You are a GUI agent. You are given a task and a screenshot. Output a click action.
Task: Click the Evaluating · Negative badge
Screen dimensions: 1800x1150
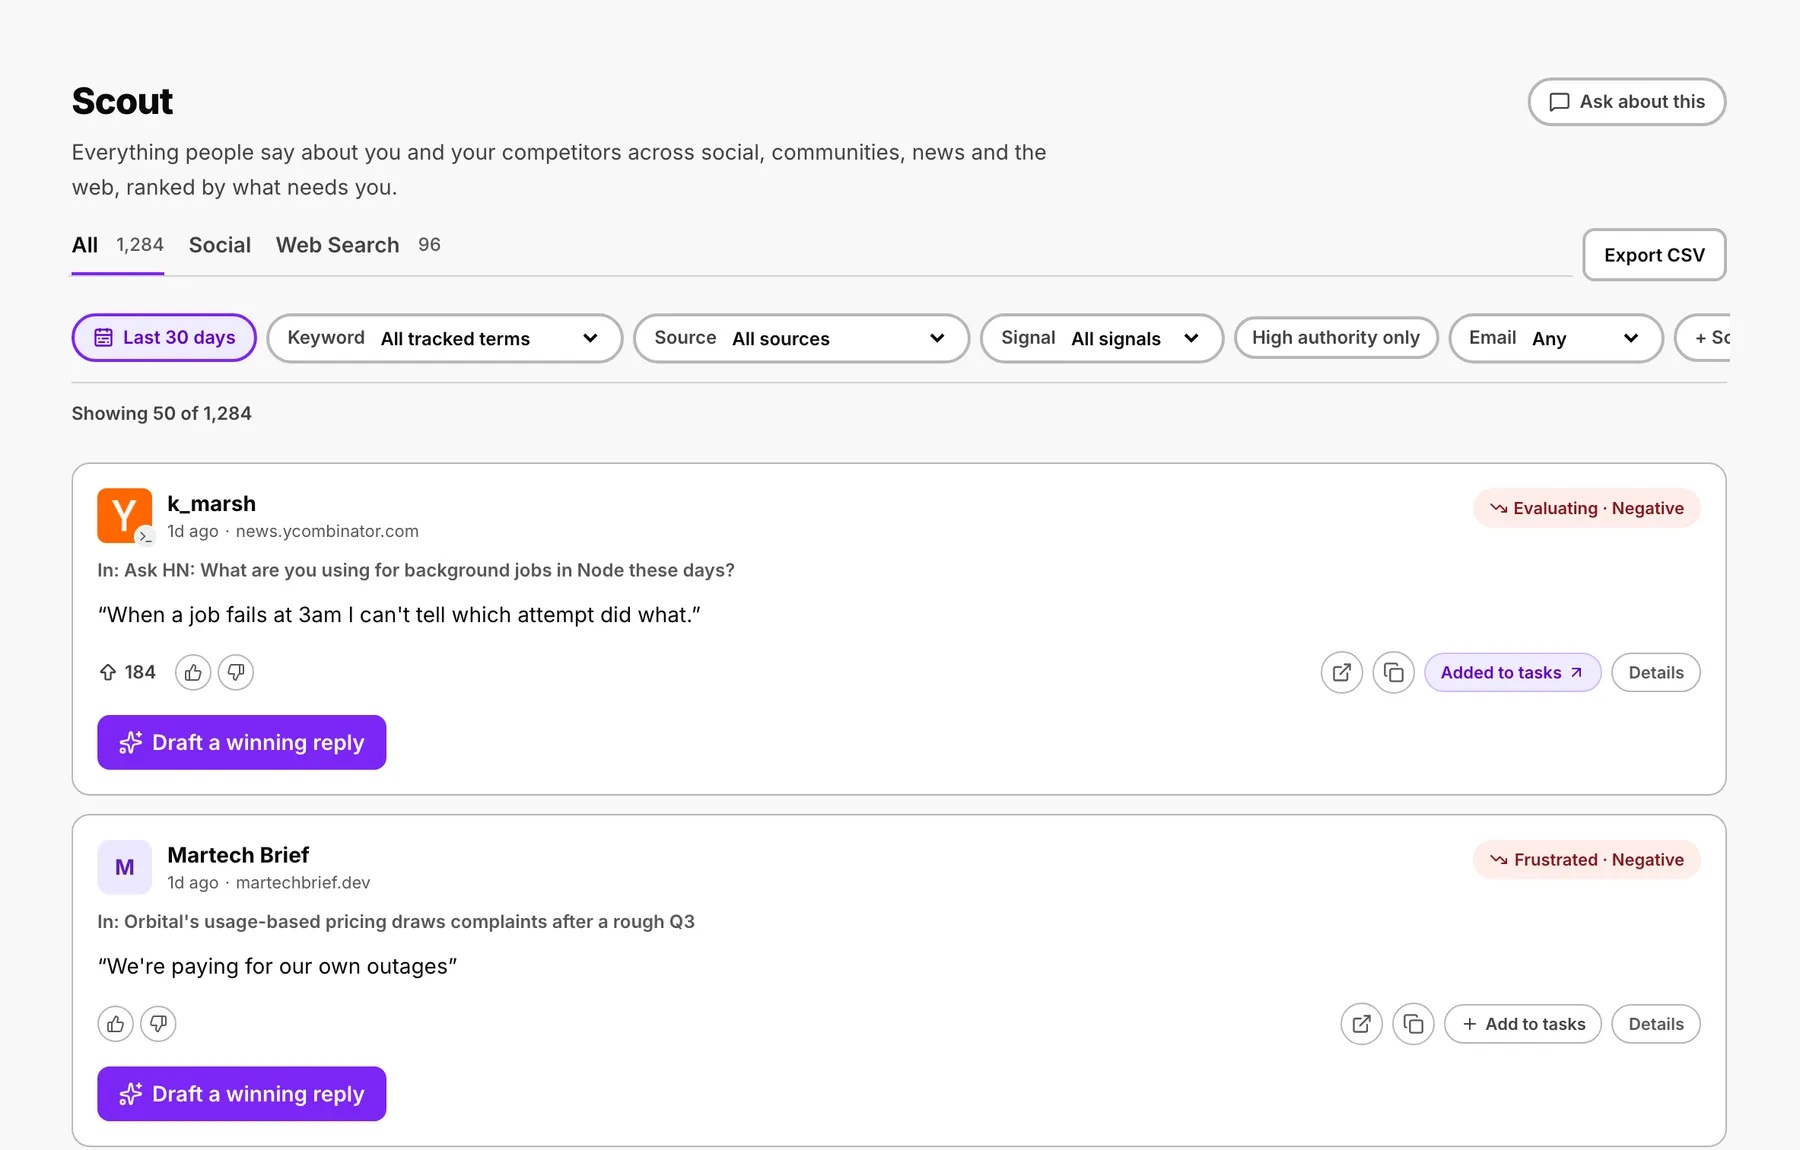coord(1587,508)
